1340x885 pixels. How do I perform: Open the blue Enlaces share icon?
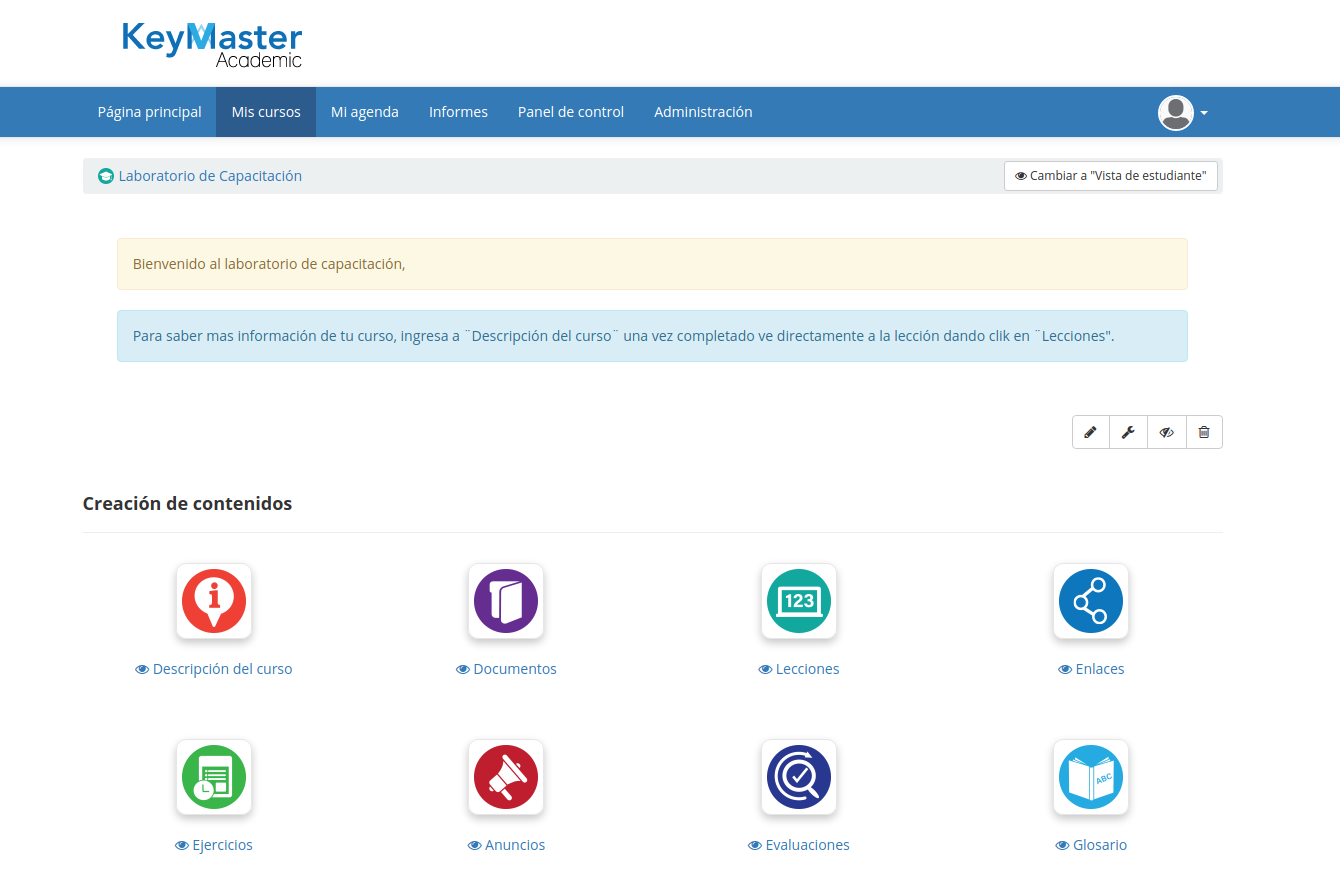coord(1090,601)
